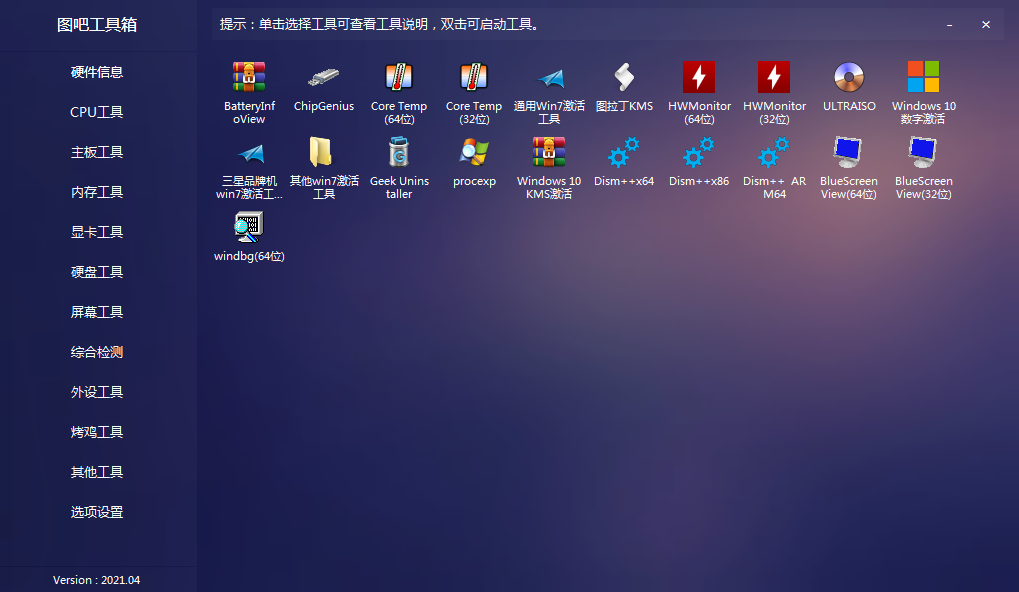1019x592 pixels.
Task: Select the 硬件信息 sidebar entry
Action: [96, 72]
